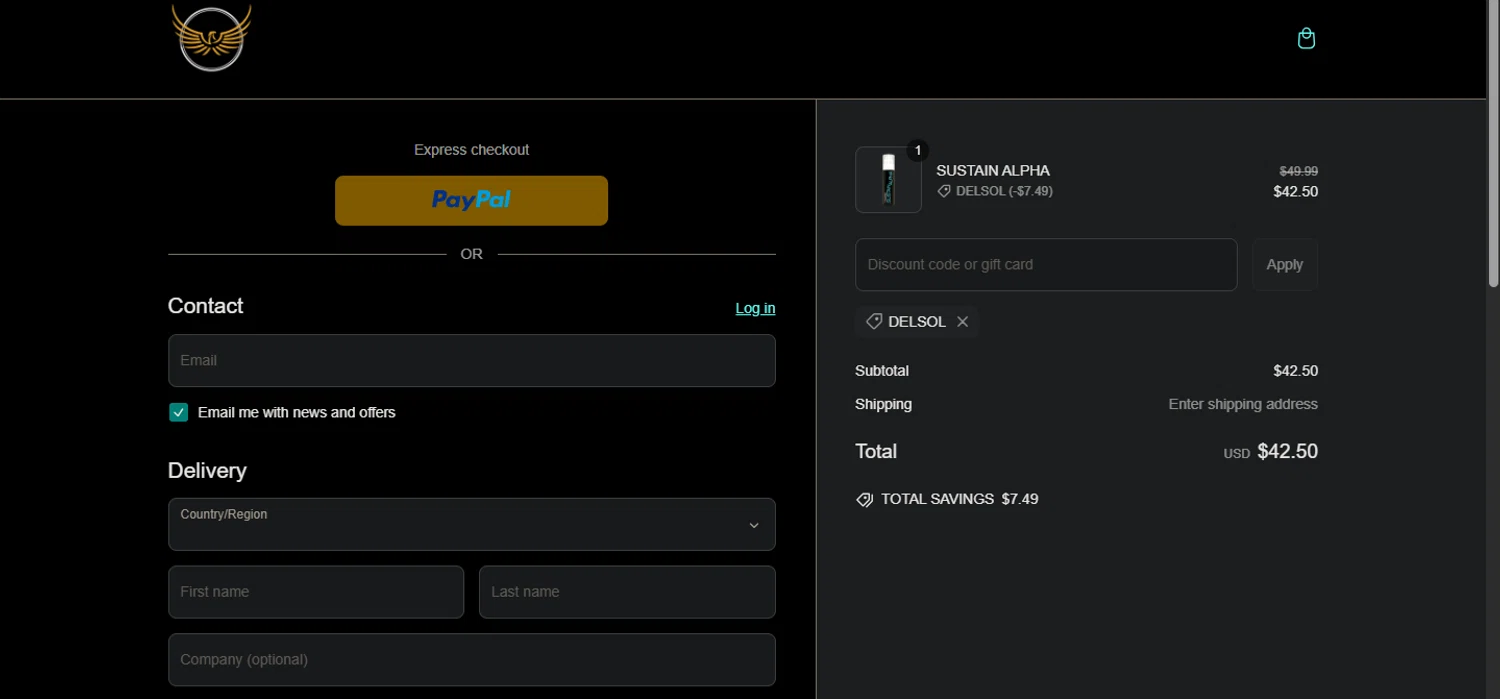
Task: Click the DELSOL discount tag chip
Action: (916, 322)
